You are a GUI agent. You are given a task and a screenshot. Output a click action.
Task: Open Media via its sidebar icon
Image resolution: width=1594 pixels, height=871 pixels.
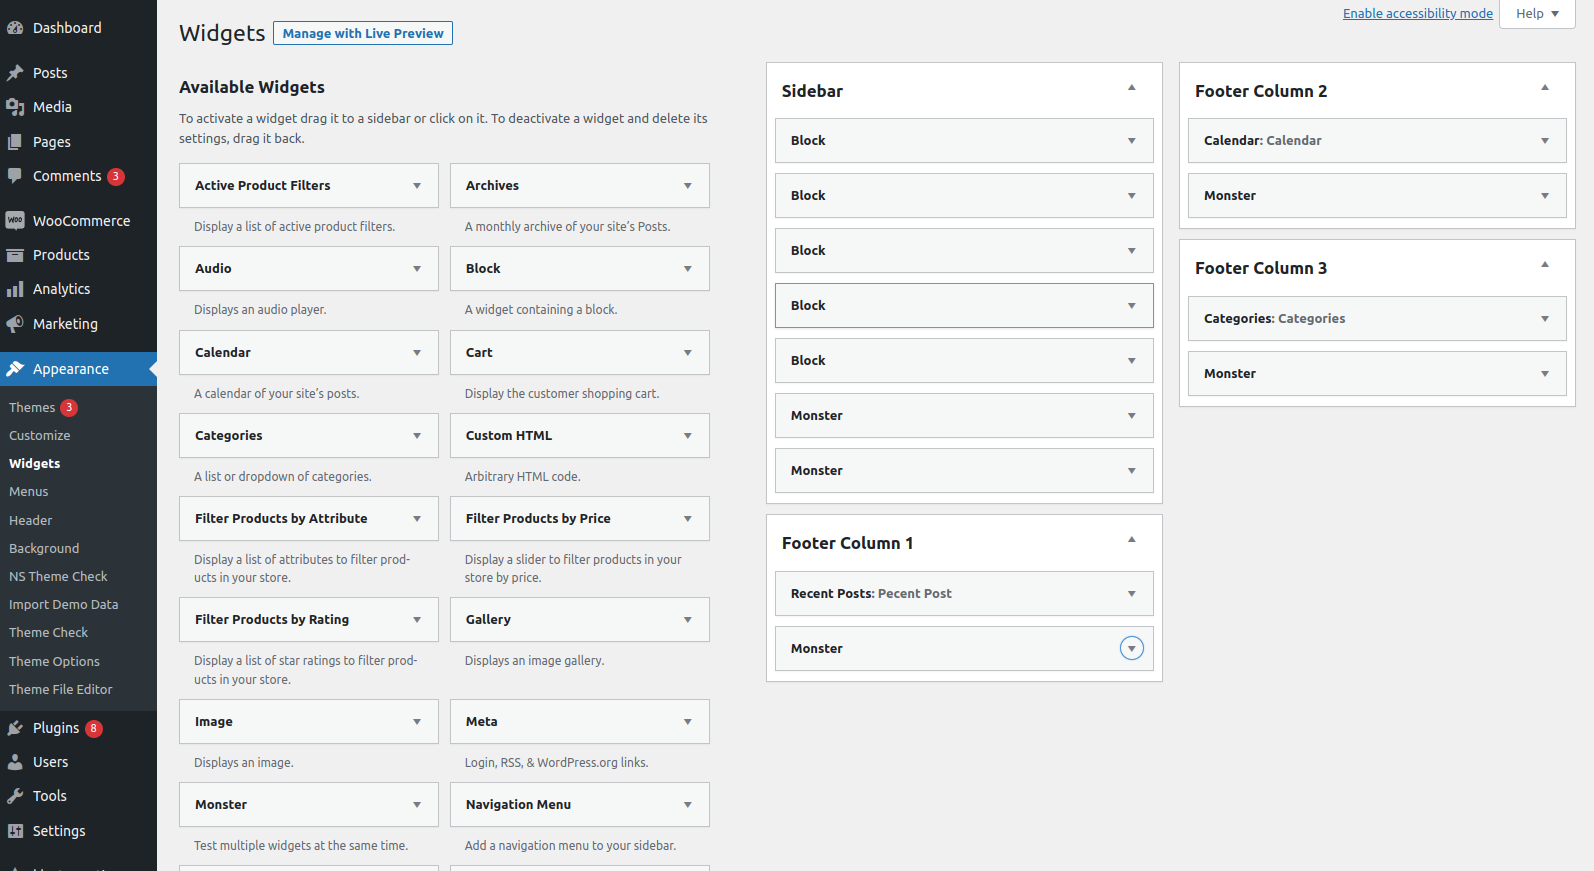15,107
